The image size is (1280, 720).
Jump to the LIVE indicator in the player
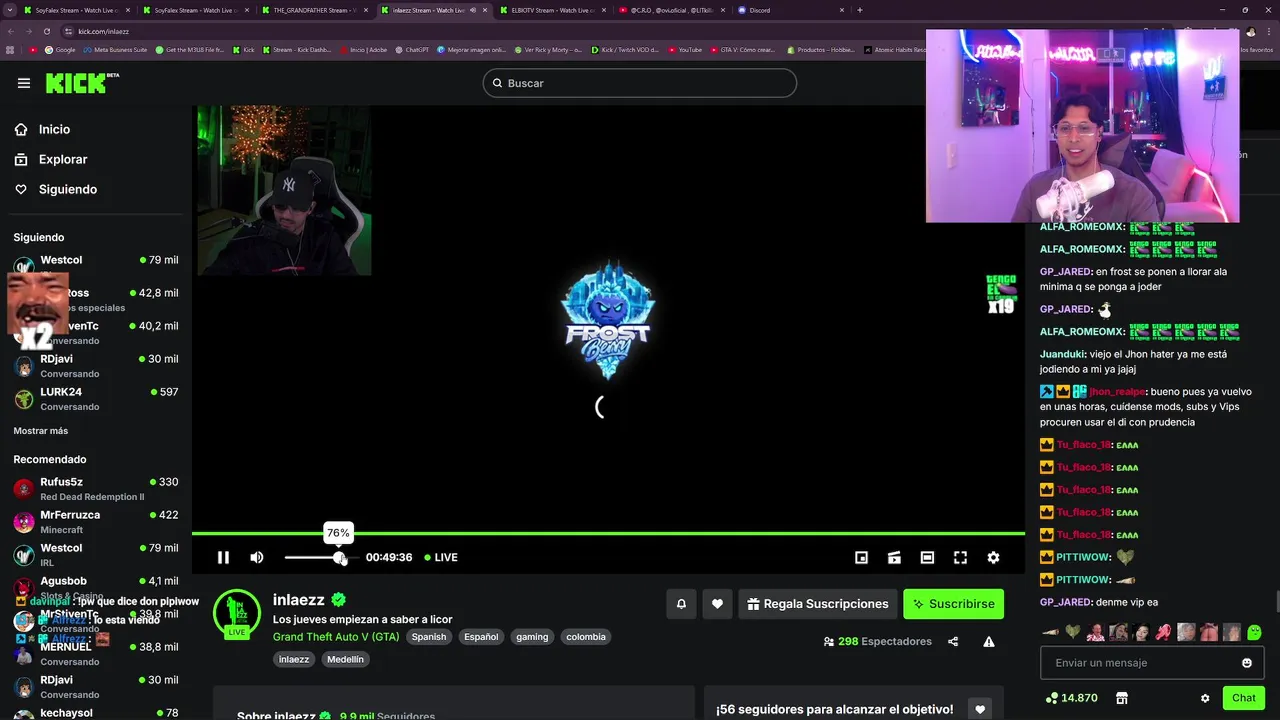(441, 557)
